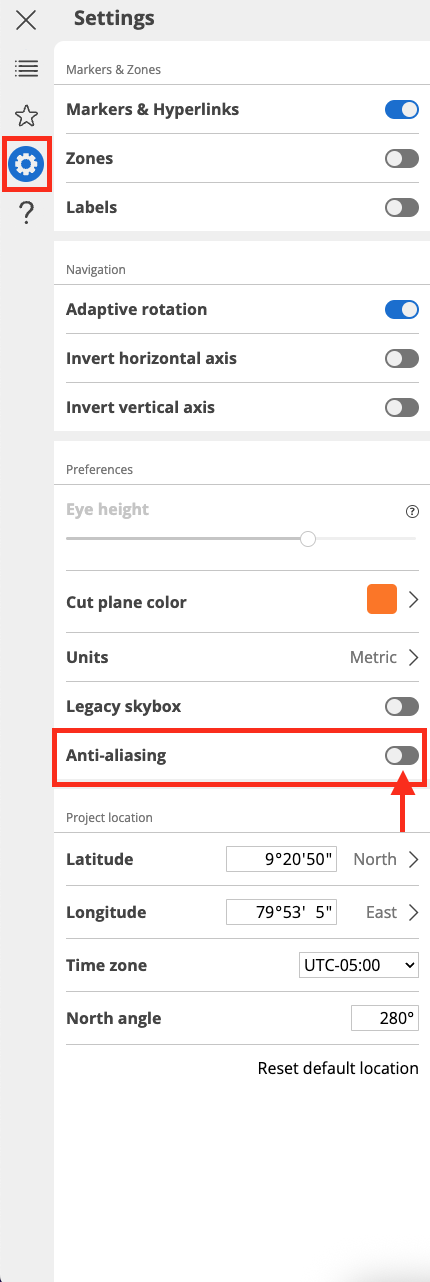Image resolution: width=430 pixels, height=1282 pixels.
Task: Click the North angle input field
Action: (x=384, y=1019)
